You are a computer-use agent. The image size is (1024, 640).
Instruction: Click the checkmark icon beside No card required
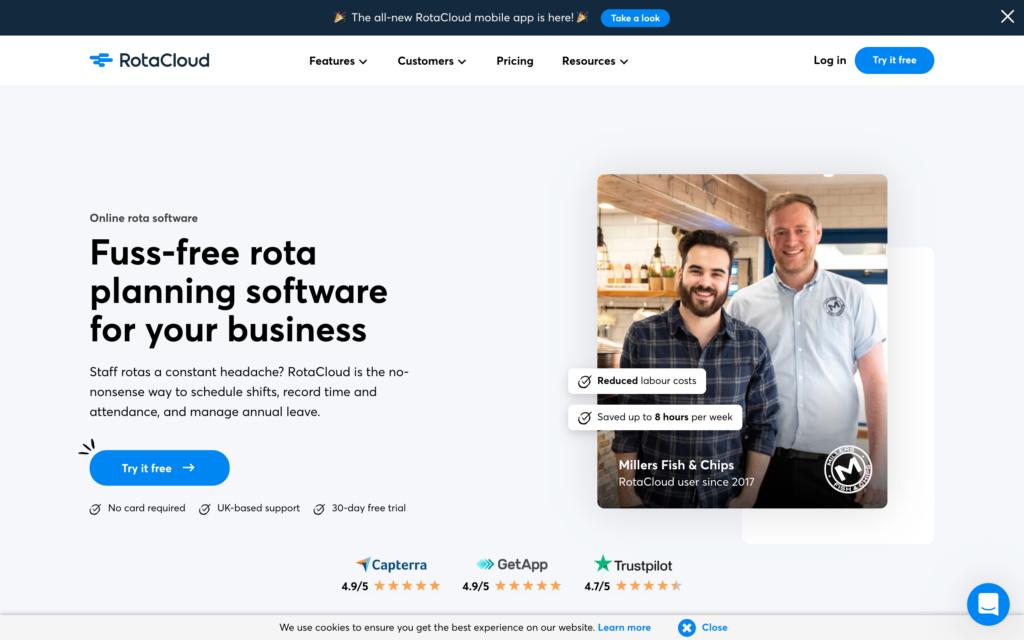click(95, 509)
